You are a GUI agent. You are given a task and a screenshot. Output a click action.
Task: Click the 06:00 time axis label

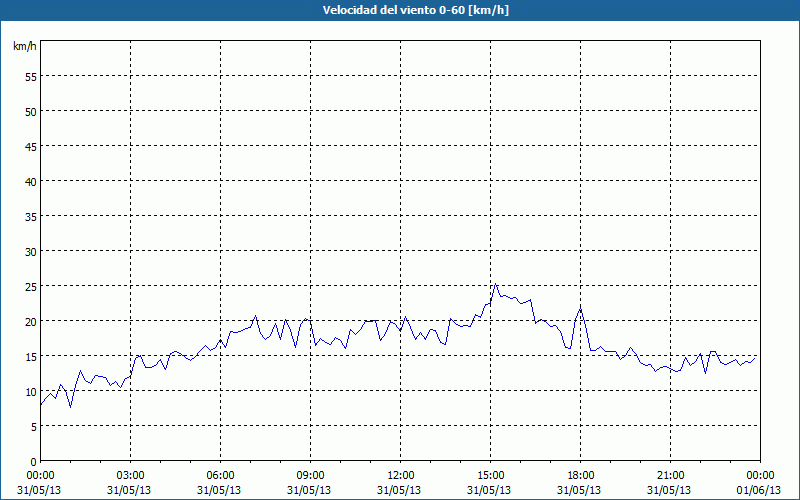tap(220, 476)
